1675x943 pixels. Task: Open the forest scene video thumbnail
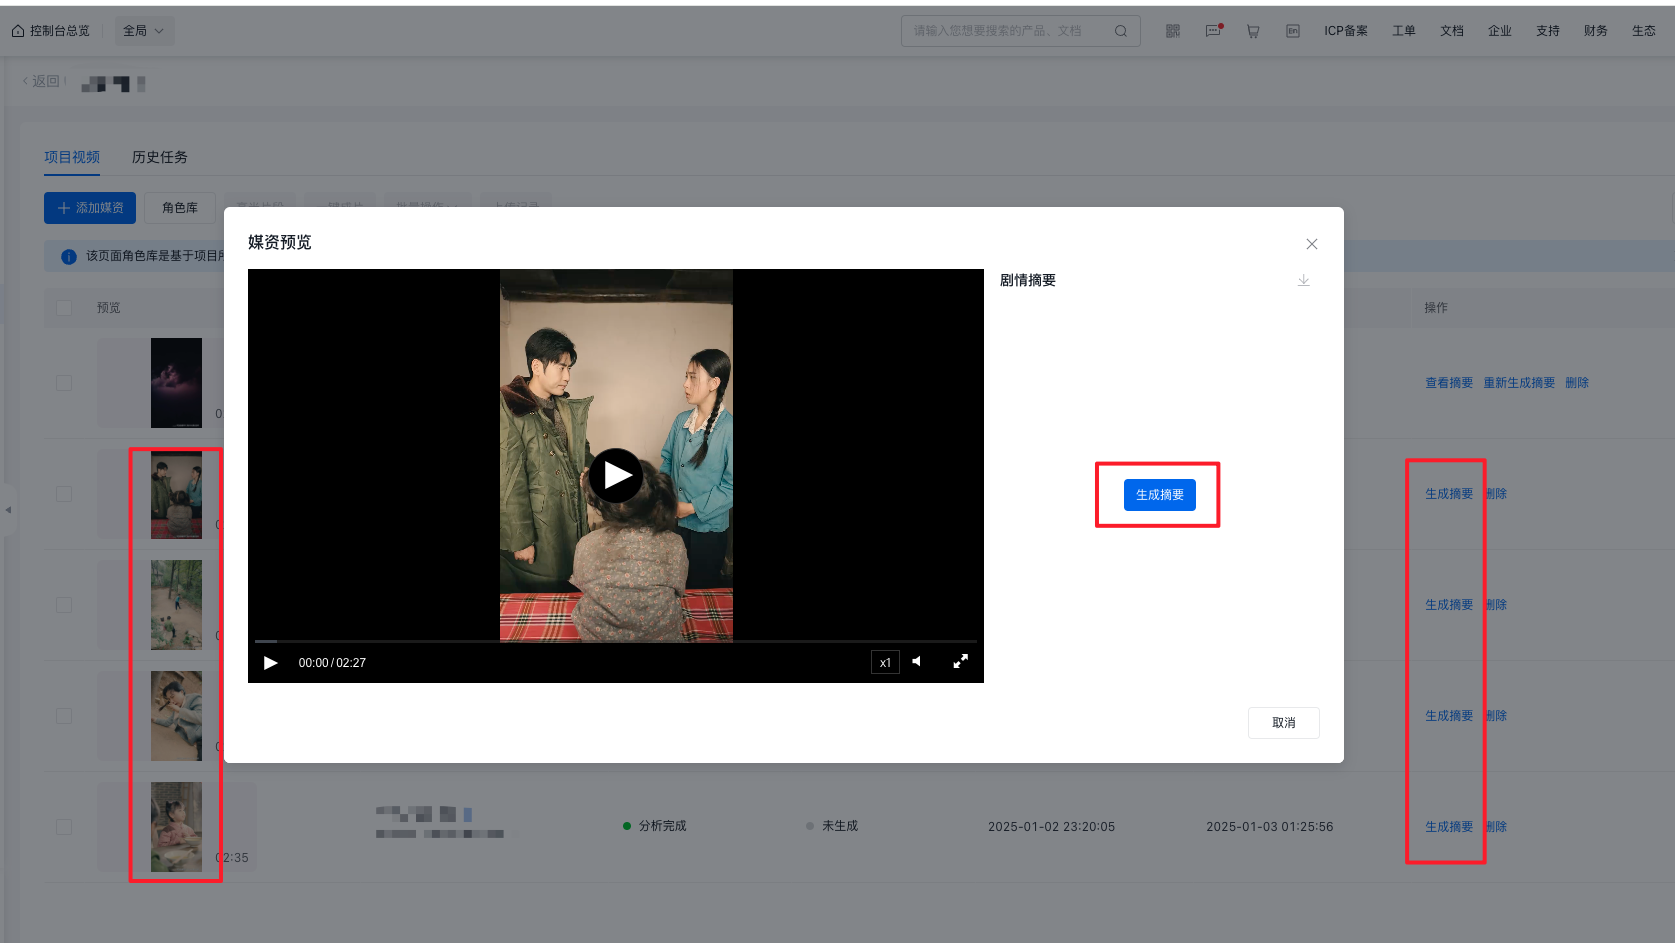point(176,605)
